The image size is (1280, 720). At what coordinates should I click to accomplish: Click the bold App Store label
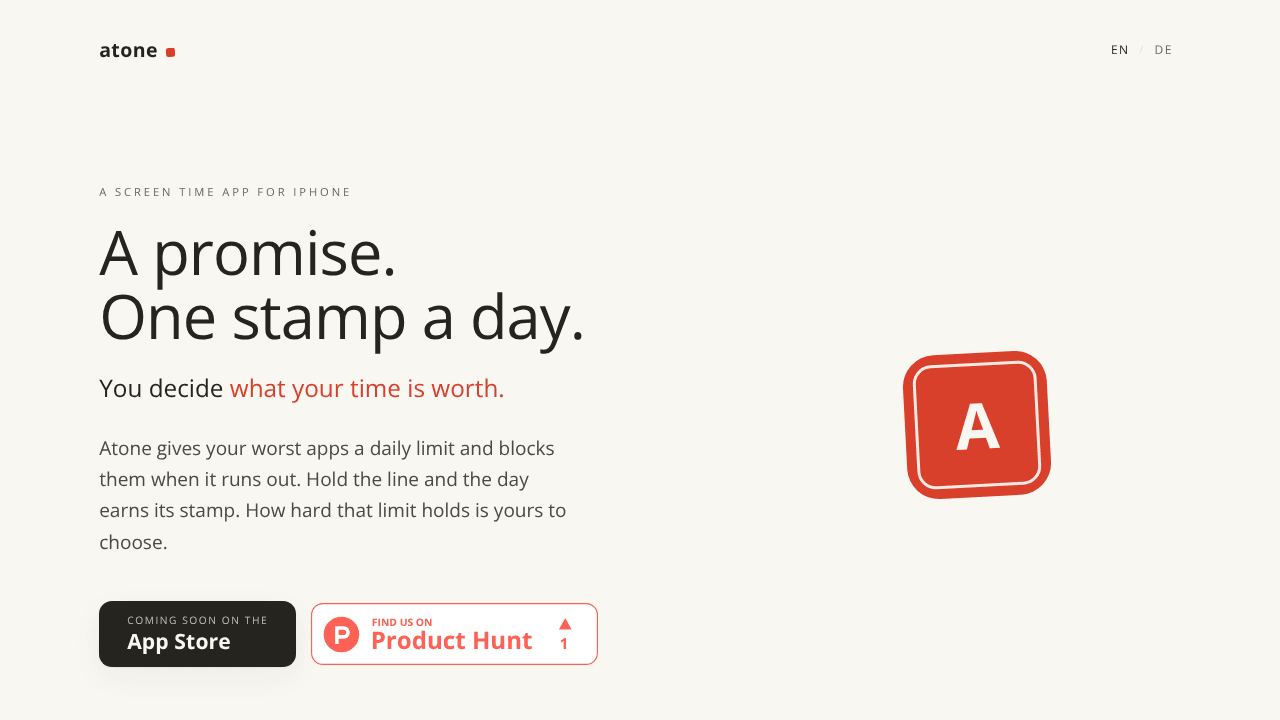pyautogui.click(x=179, y=642)
